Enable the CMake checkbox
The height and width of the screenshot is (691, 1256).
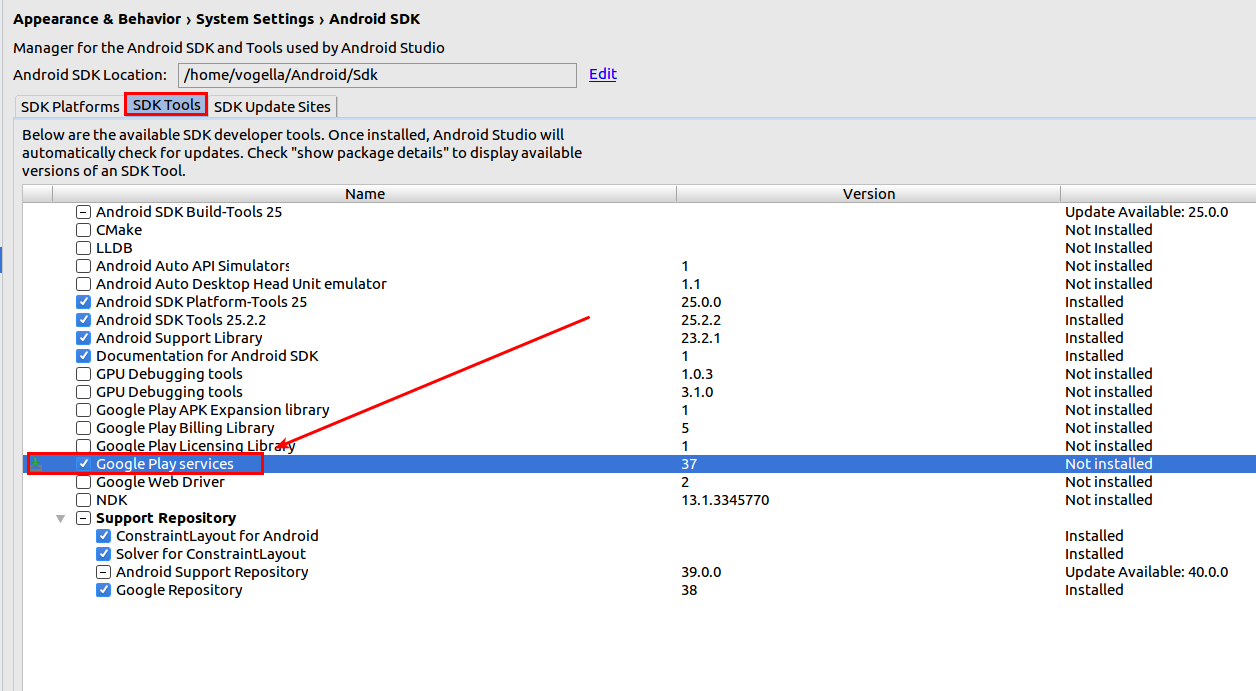pos(84,230)
